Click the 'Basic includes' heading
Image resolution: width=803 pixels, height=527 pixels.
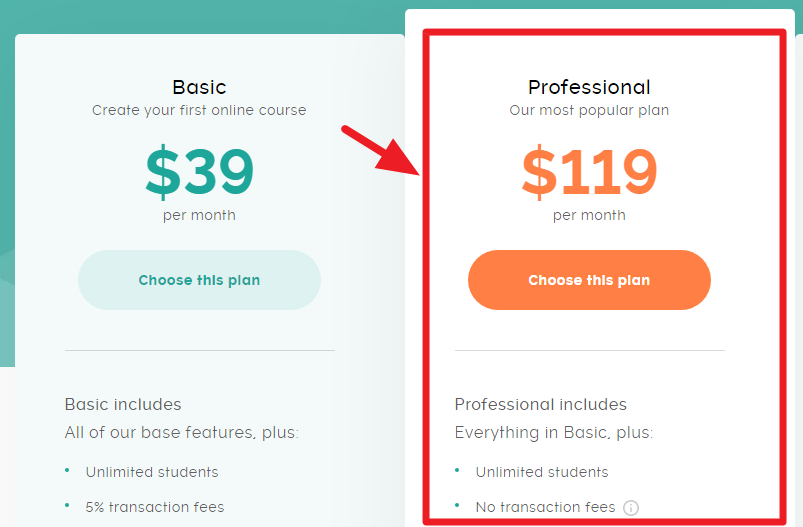123,405
